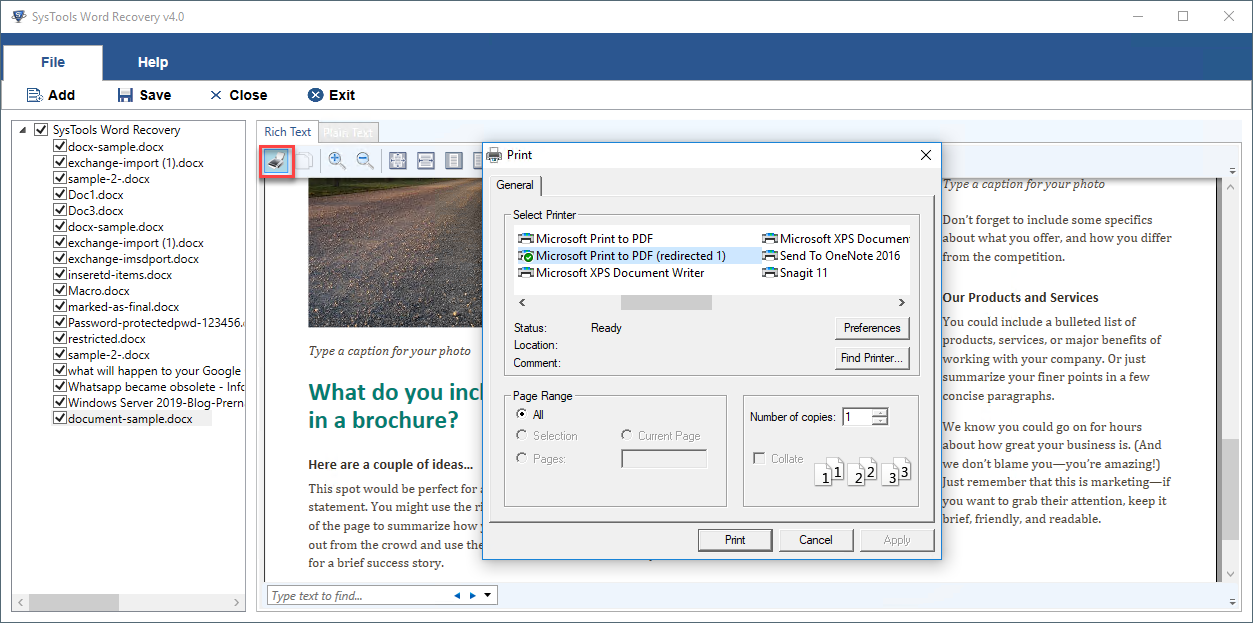Open the Help ribbon tab
The width and height of the screenshot is (1253, 623).
click(x=153, y=62)
